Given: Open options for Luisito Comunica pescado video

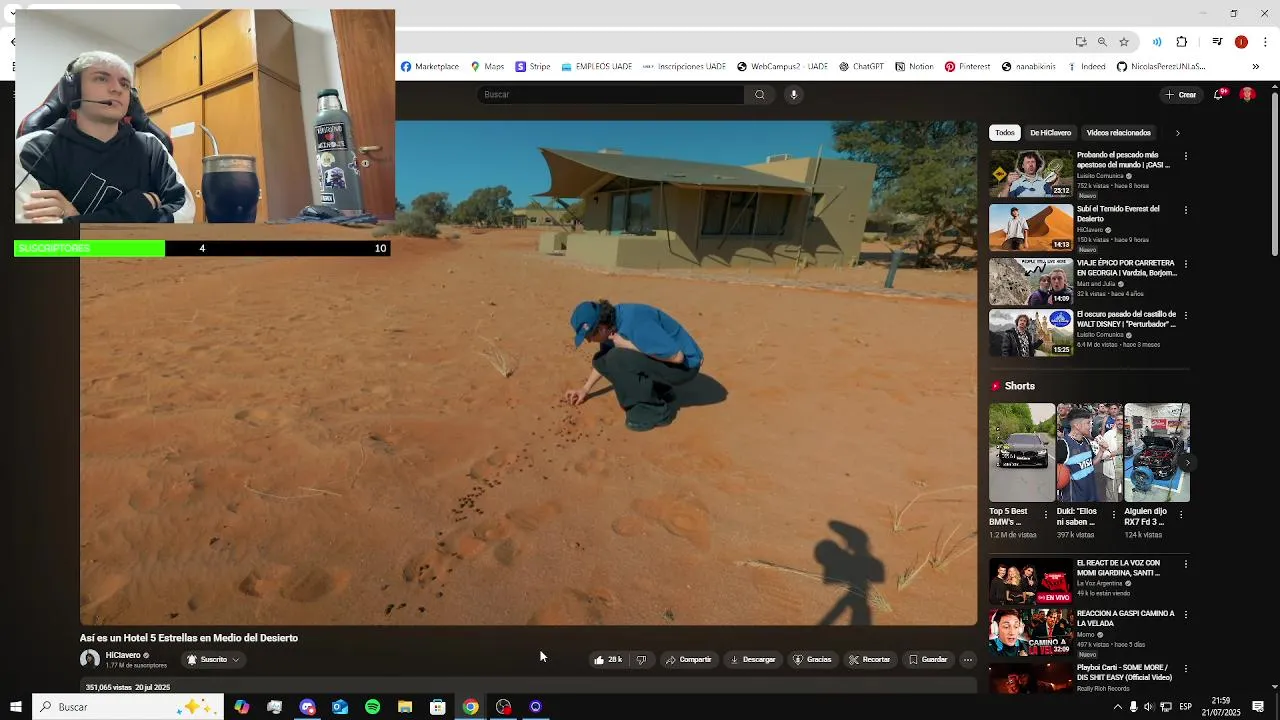Looking at the screenshot, I should point(1186,156).
